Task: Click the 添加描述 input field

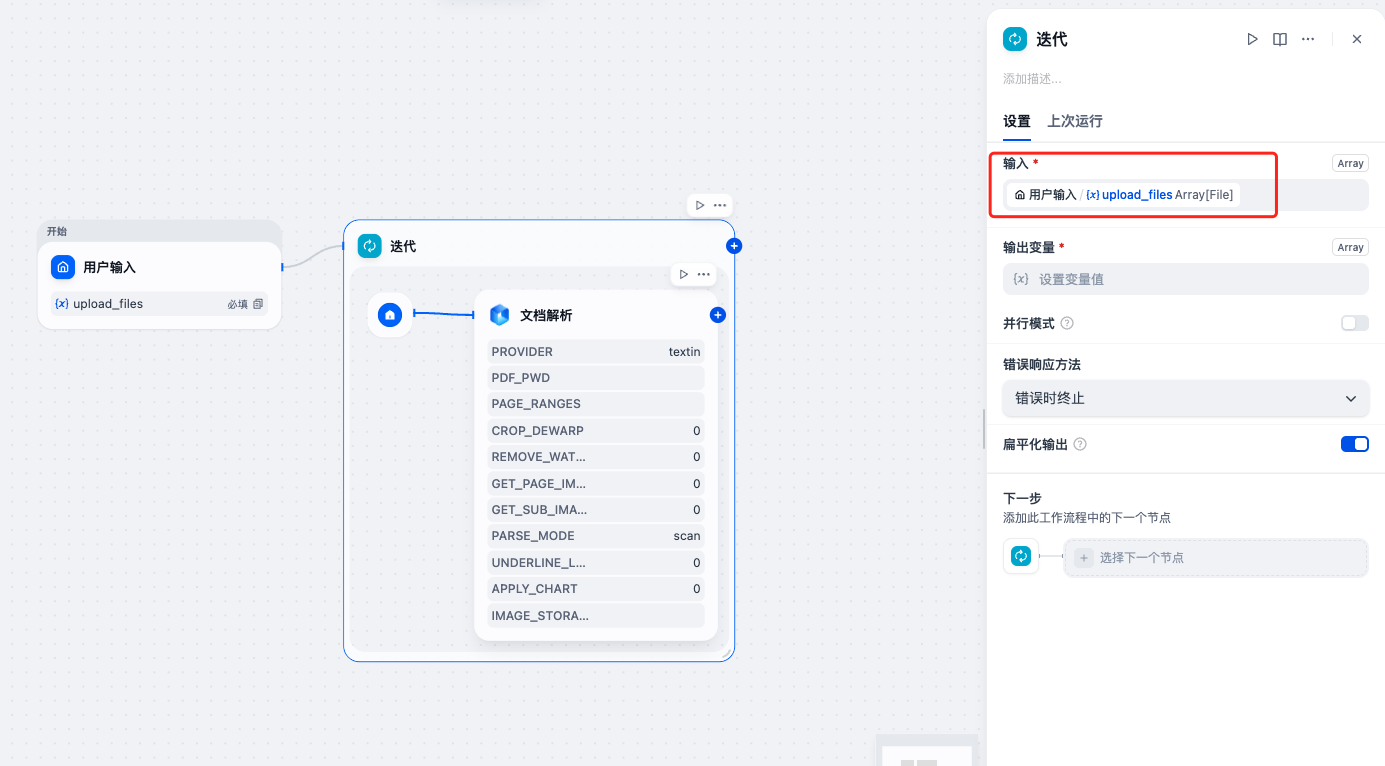Action: (x=1100, y=78)
